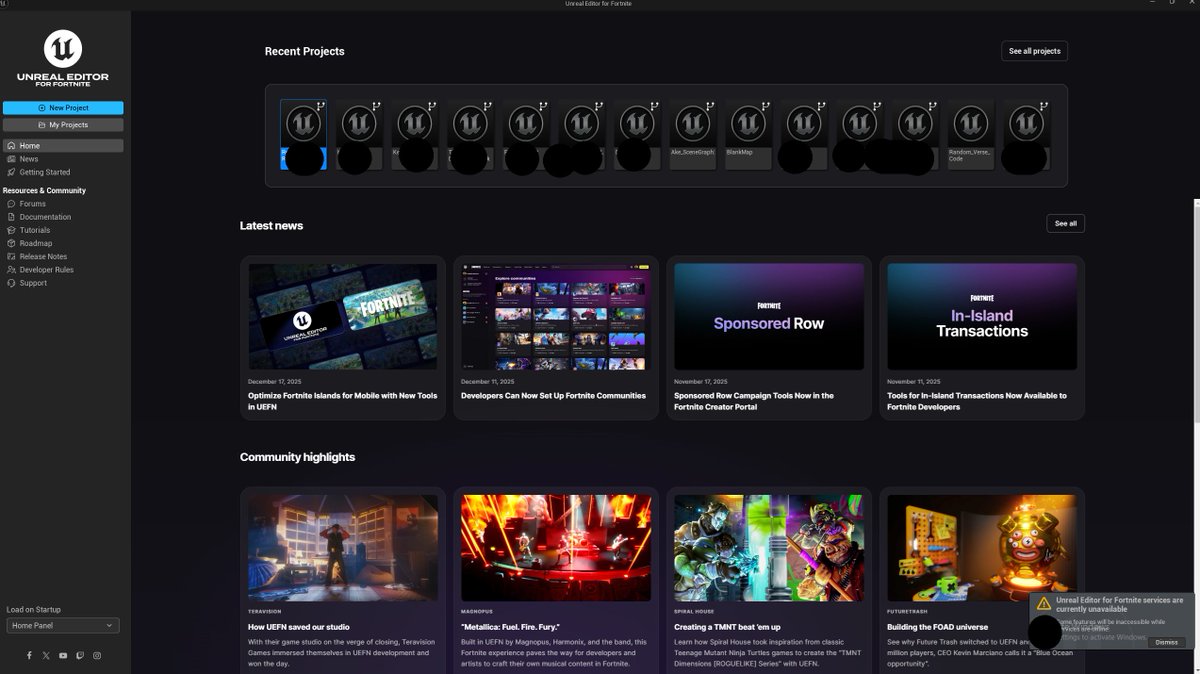Open My Projects

click(63, 125)
